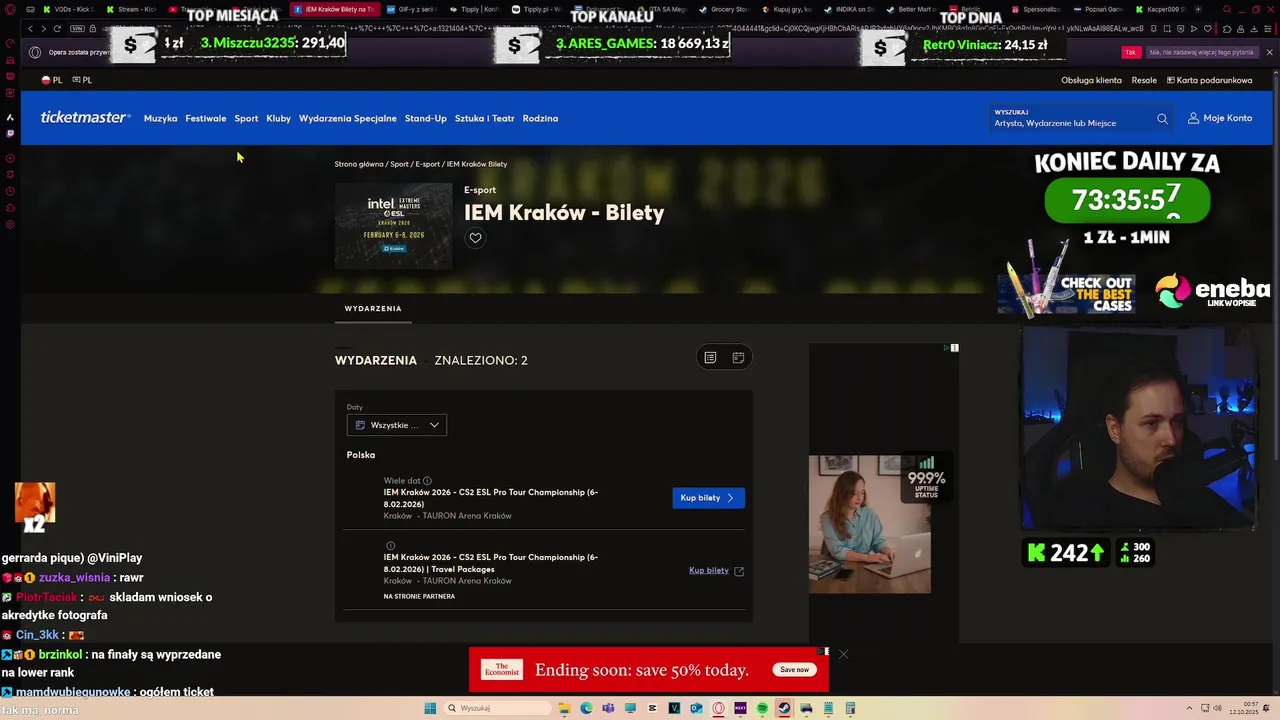The image size is (1280, 720).
Task: Open Spotify from the taskbar
Action: tap(762, 708)
